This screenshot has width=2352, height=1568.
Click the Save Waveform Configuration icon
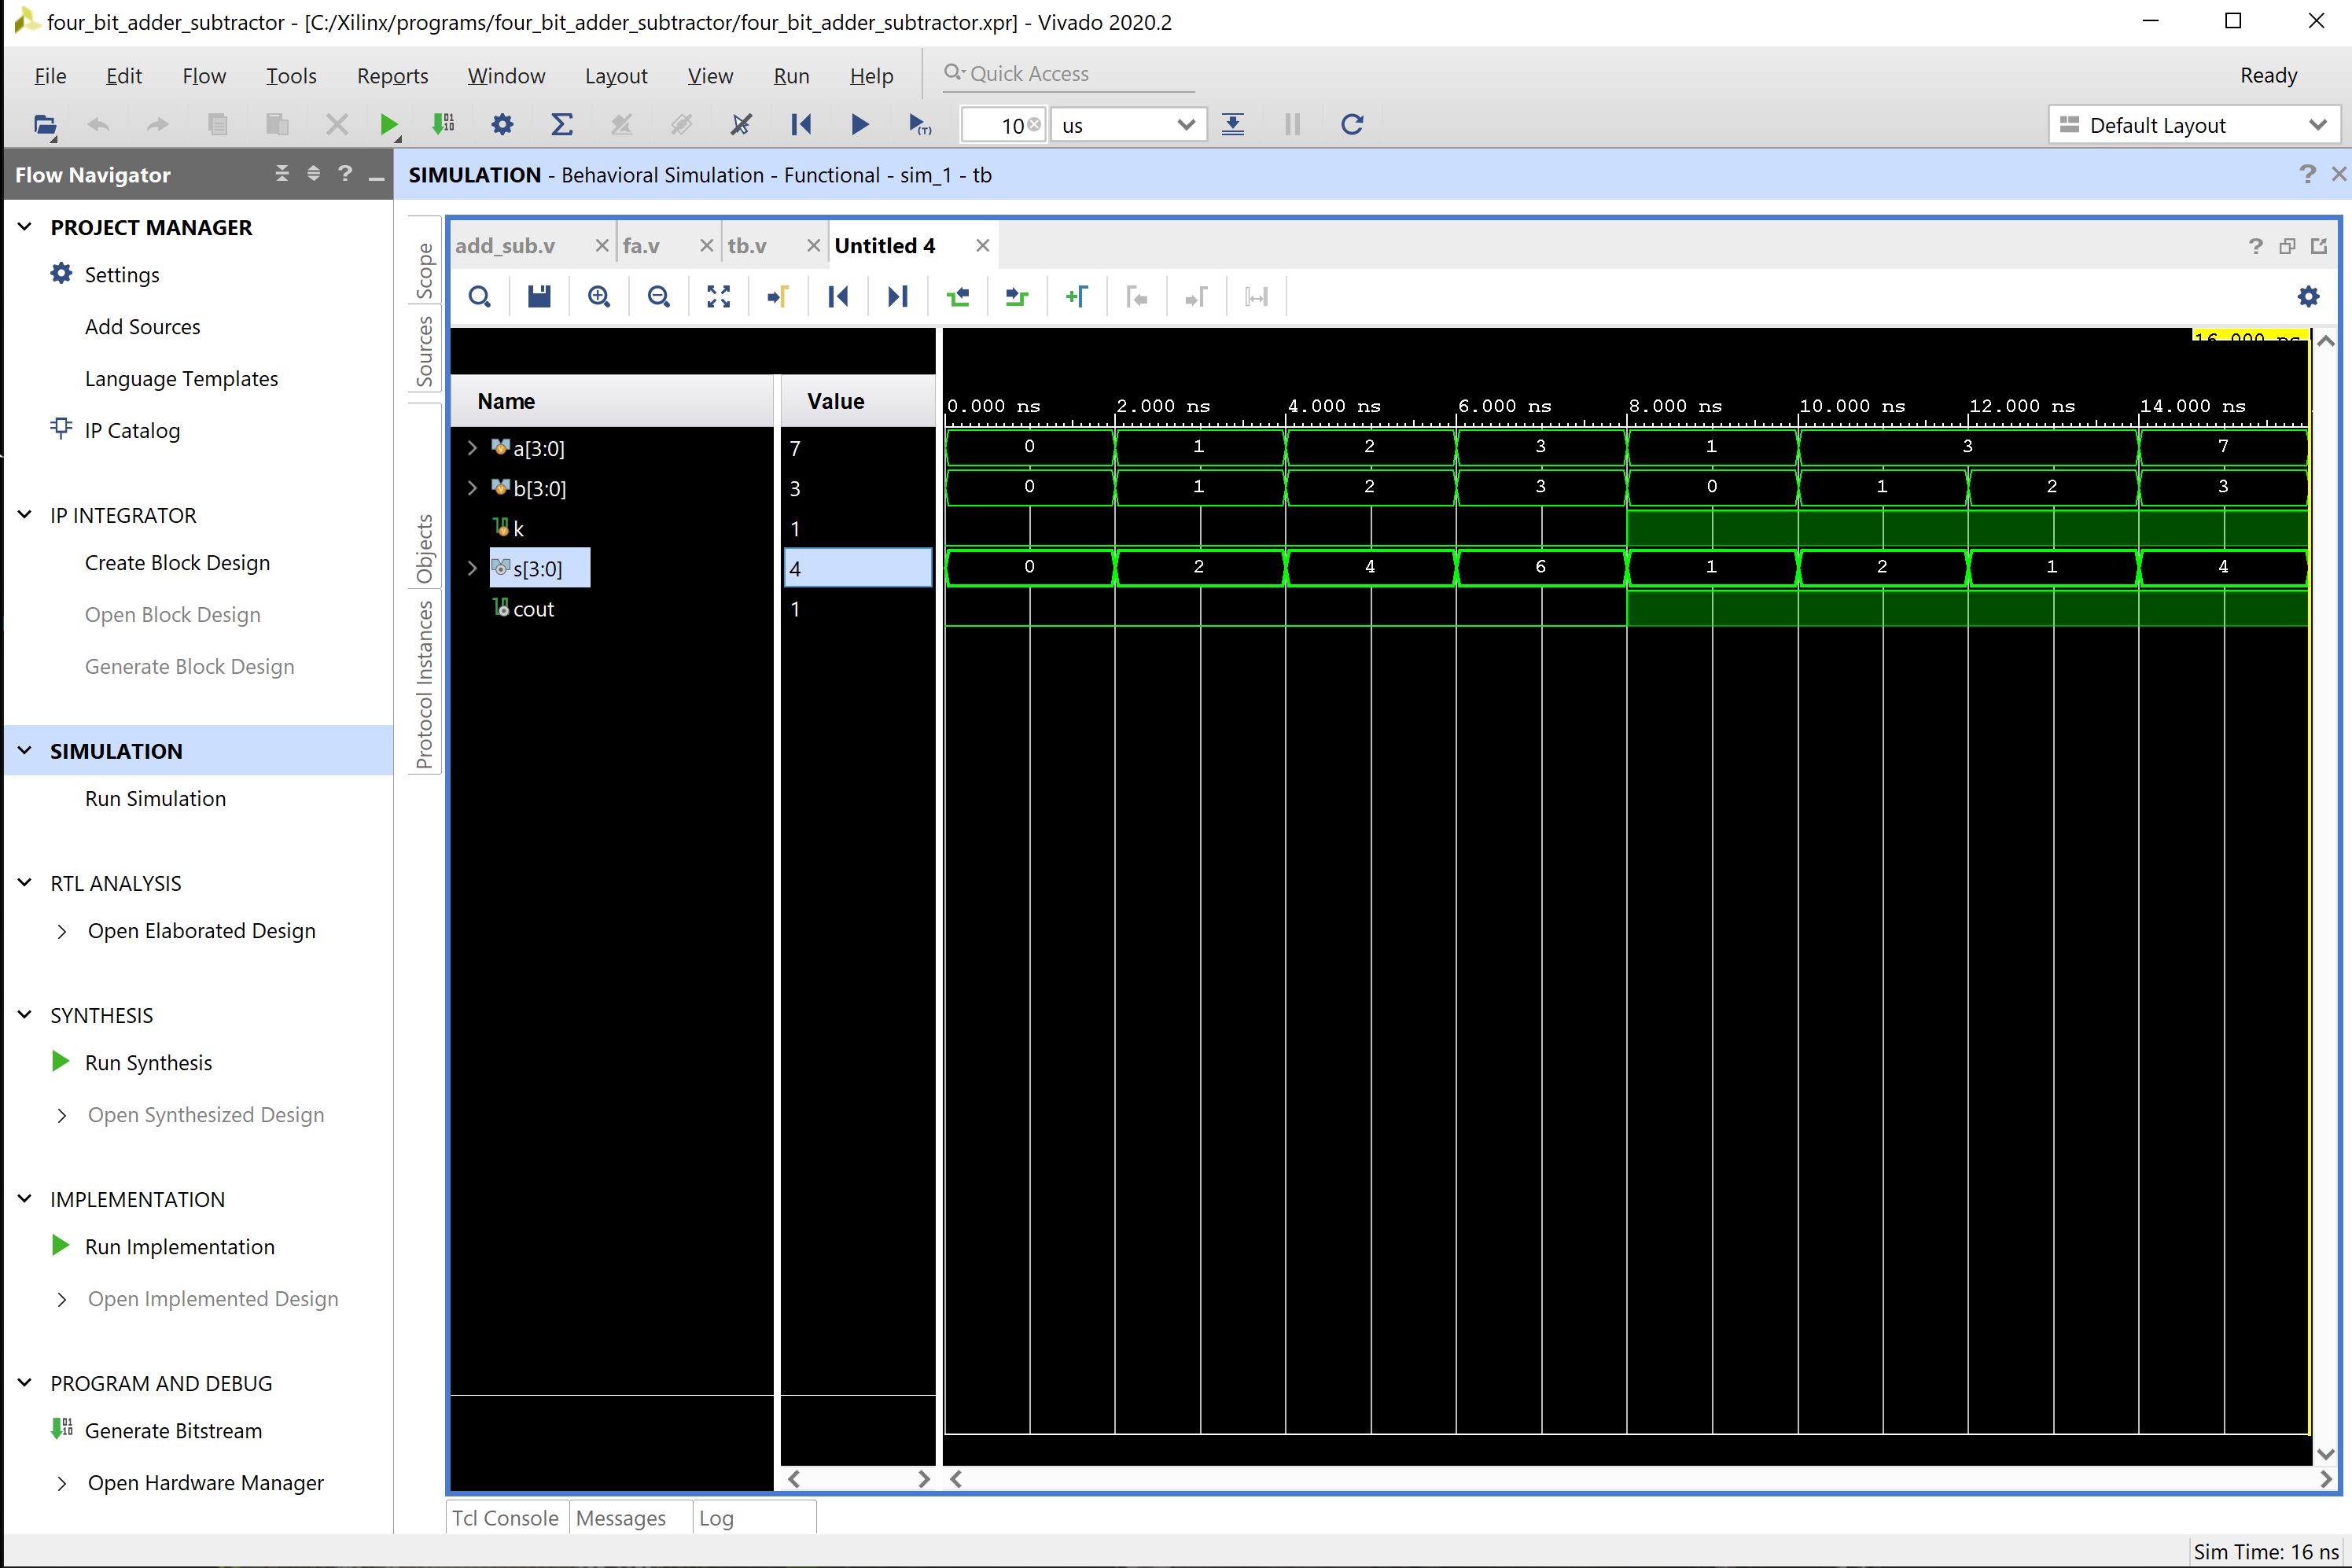pos(539,296)
